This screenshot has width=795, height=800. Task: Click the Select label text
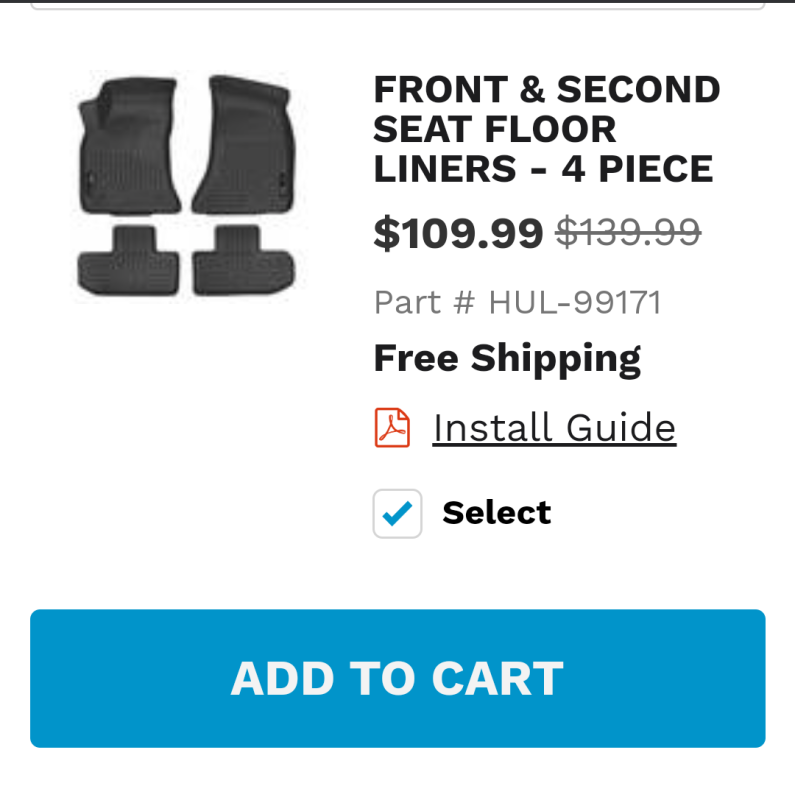tap(496, 513)
